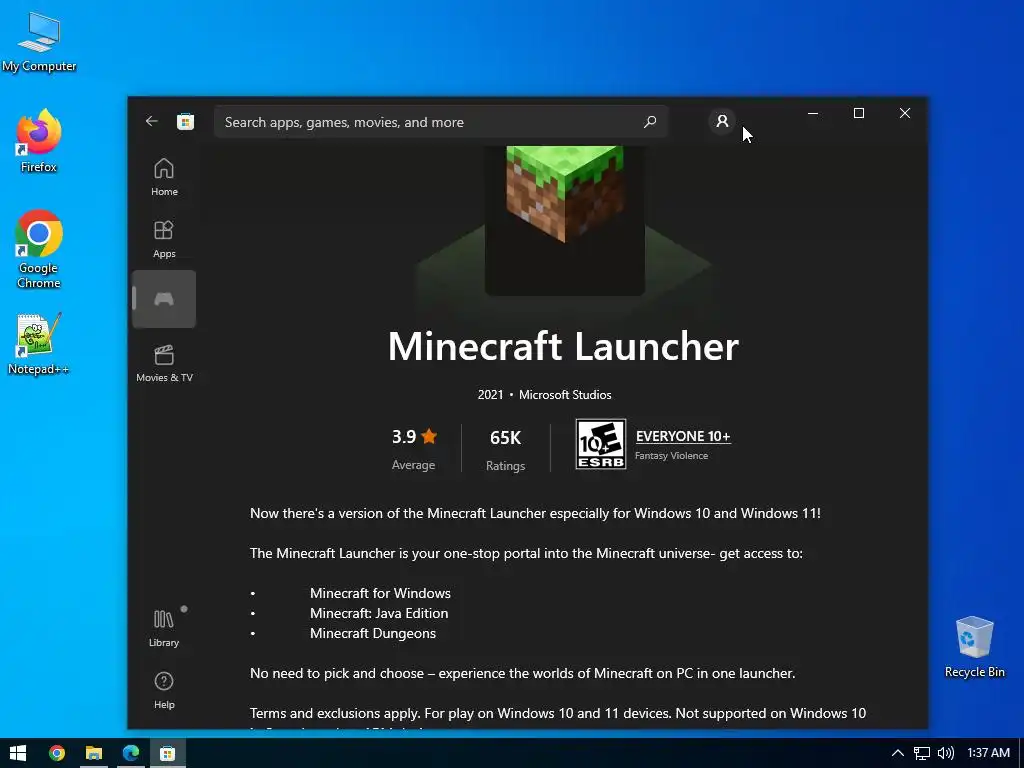Go back with the Store back arrow
The height and width of the screenshot is (768, 1024).
tap(152, 121)
